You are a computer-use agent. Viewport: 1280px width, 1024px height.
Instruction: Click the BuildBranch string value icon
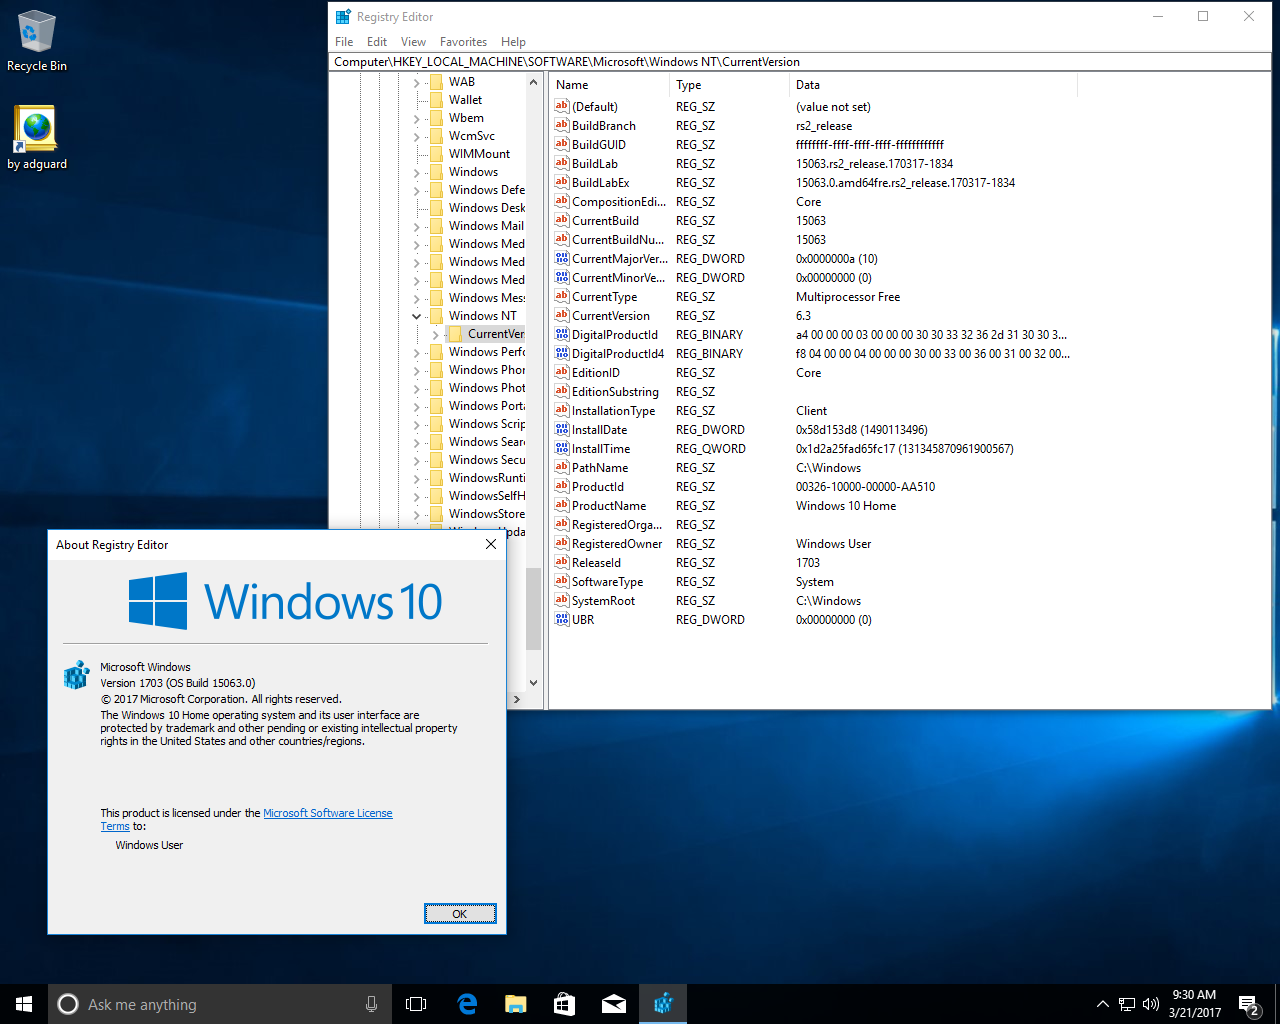pos(562,125)
